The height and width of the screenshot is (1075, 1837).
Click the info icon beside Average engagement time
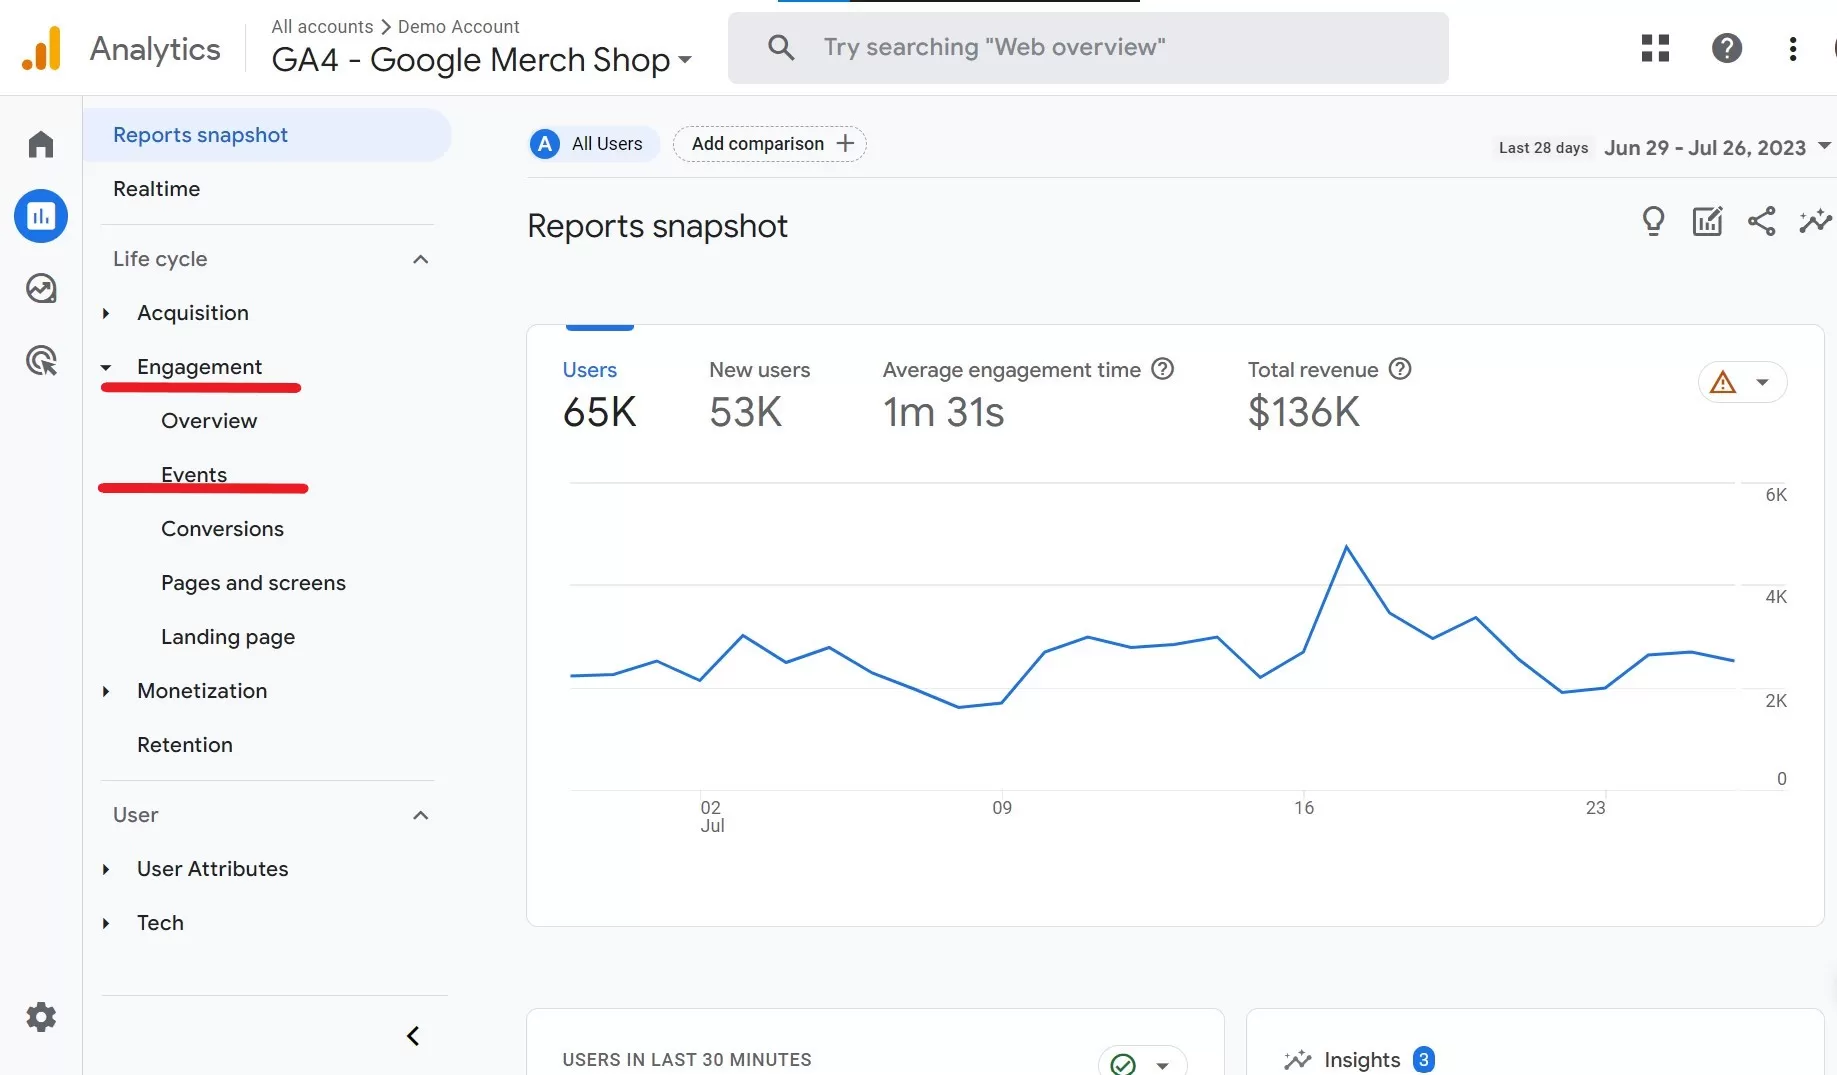[x=1162, y=369]
